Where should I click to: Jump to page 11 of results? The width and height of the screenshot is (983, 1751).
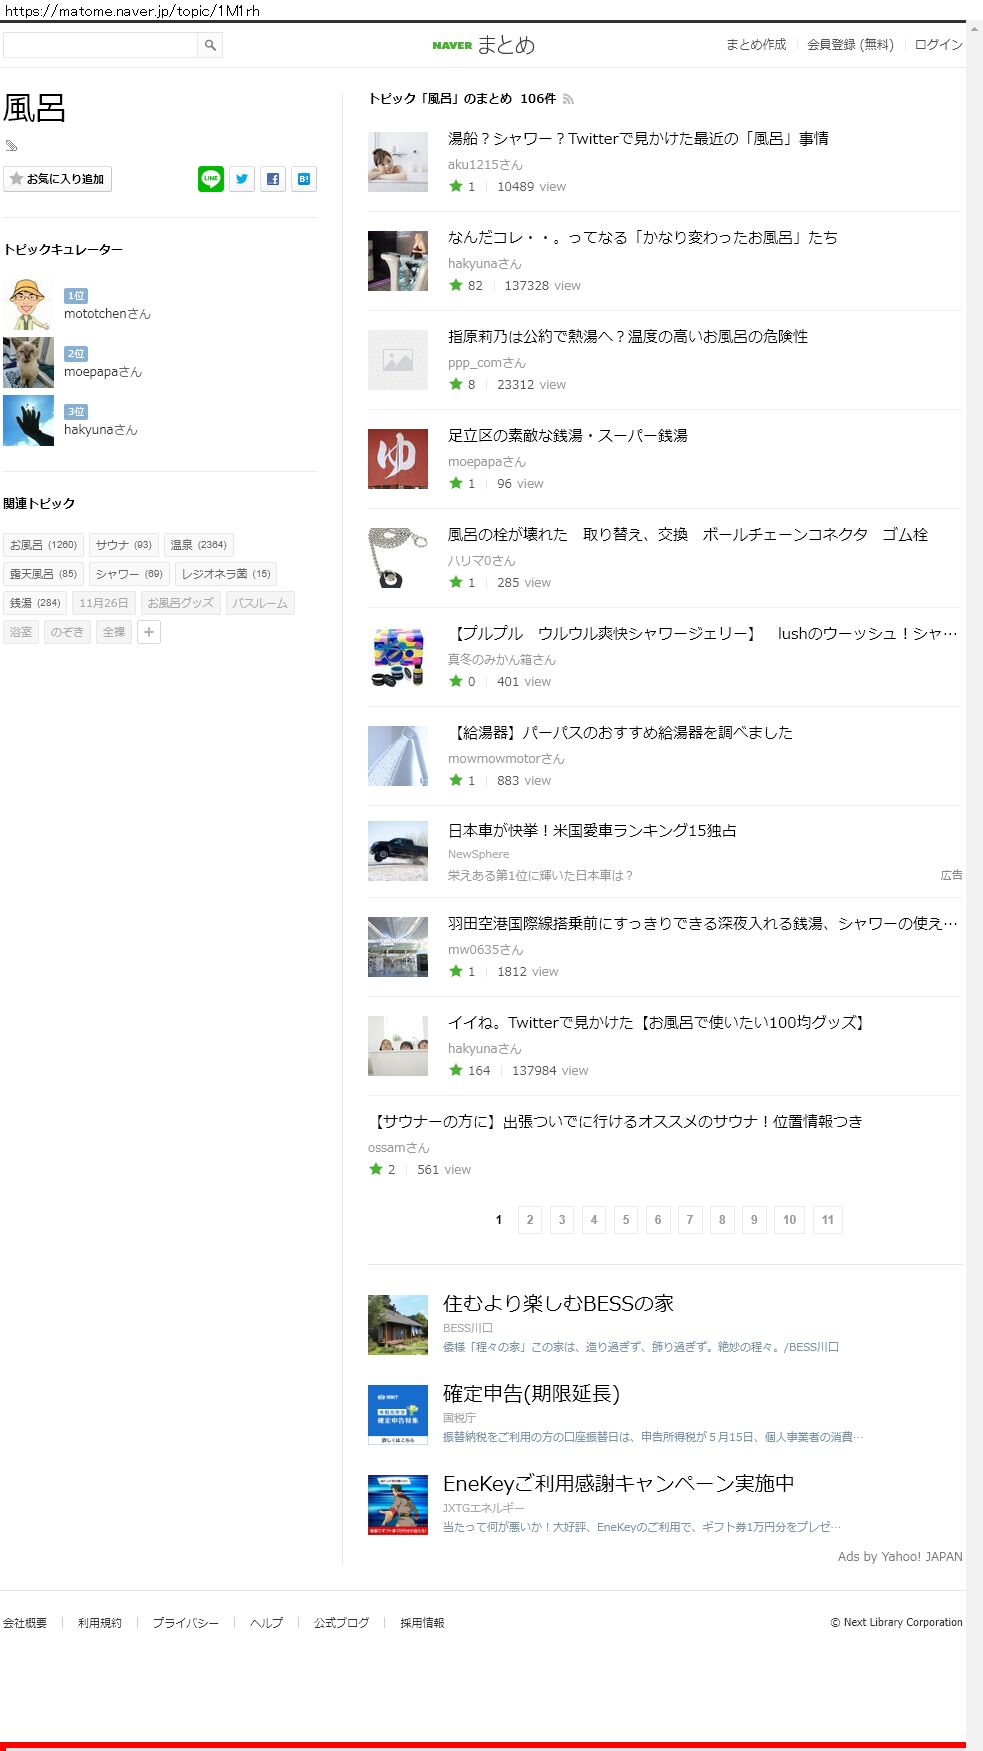(x=827, y=1220)
